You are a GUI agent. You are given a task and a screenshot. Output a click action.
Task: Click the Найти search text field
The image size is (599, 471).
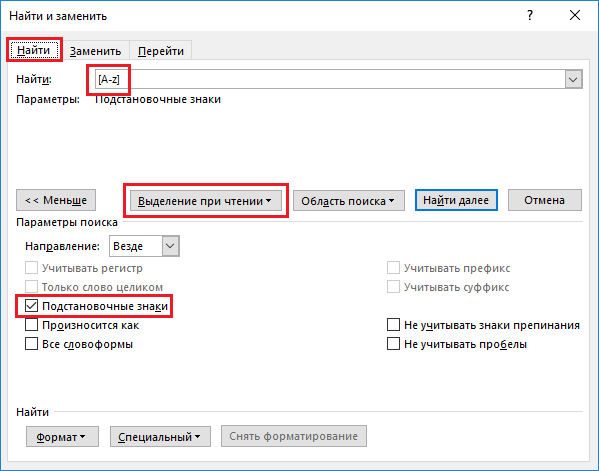[329, 79]
